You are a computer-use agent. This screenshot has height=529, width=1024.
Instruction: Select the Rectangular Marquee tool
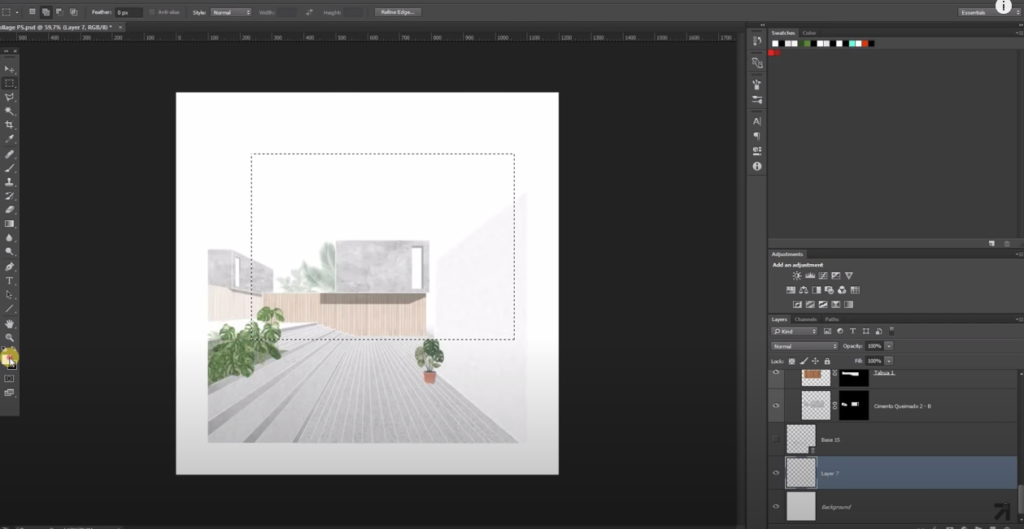tap(9, 83)
